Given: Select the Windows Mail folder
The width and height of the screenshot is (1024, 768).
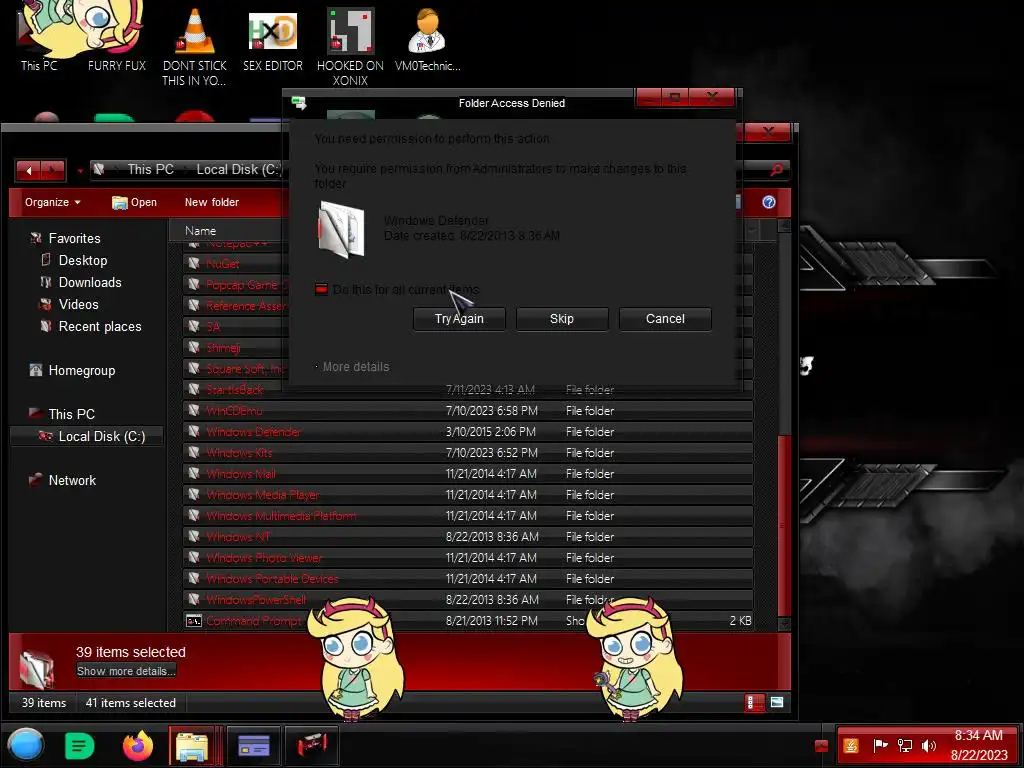Looking at the screenshot, I should (468, 473).
